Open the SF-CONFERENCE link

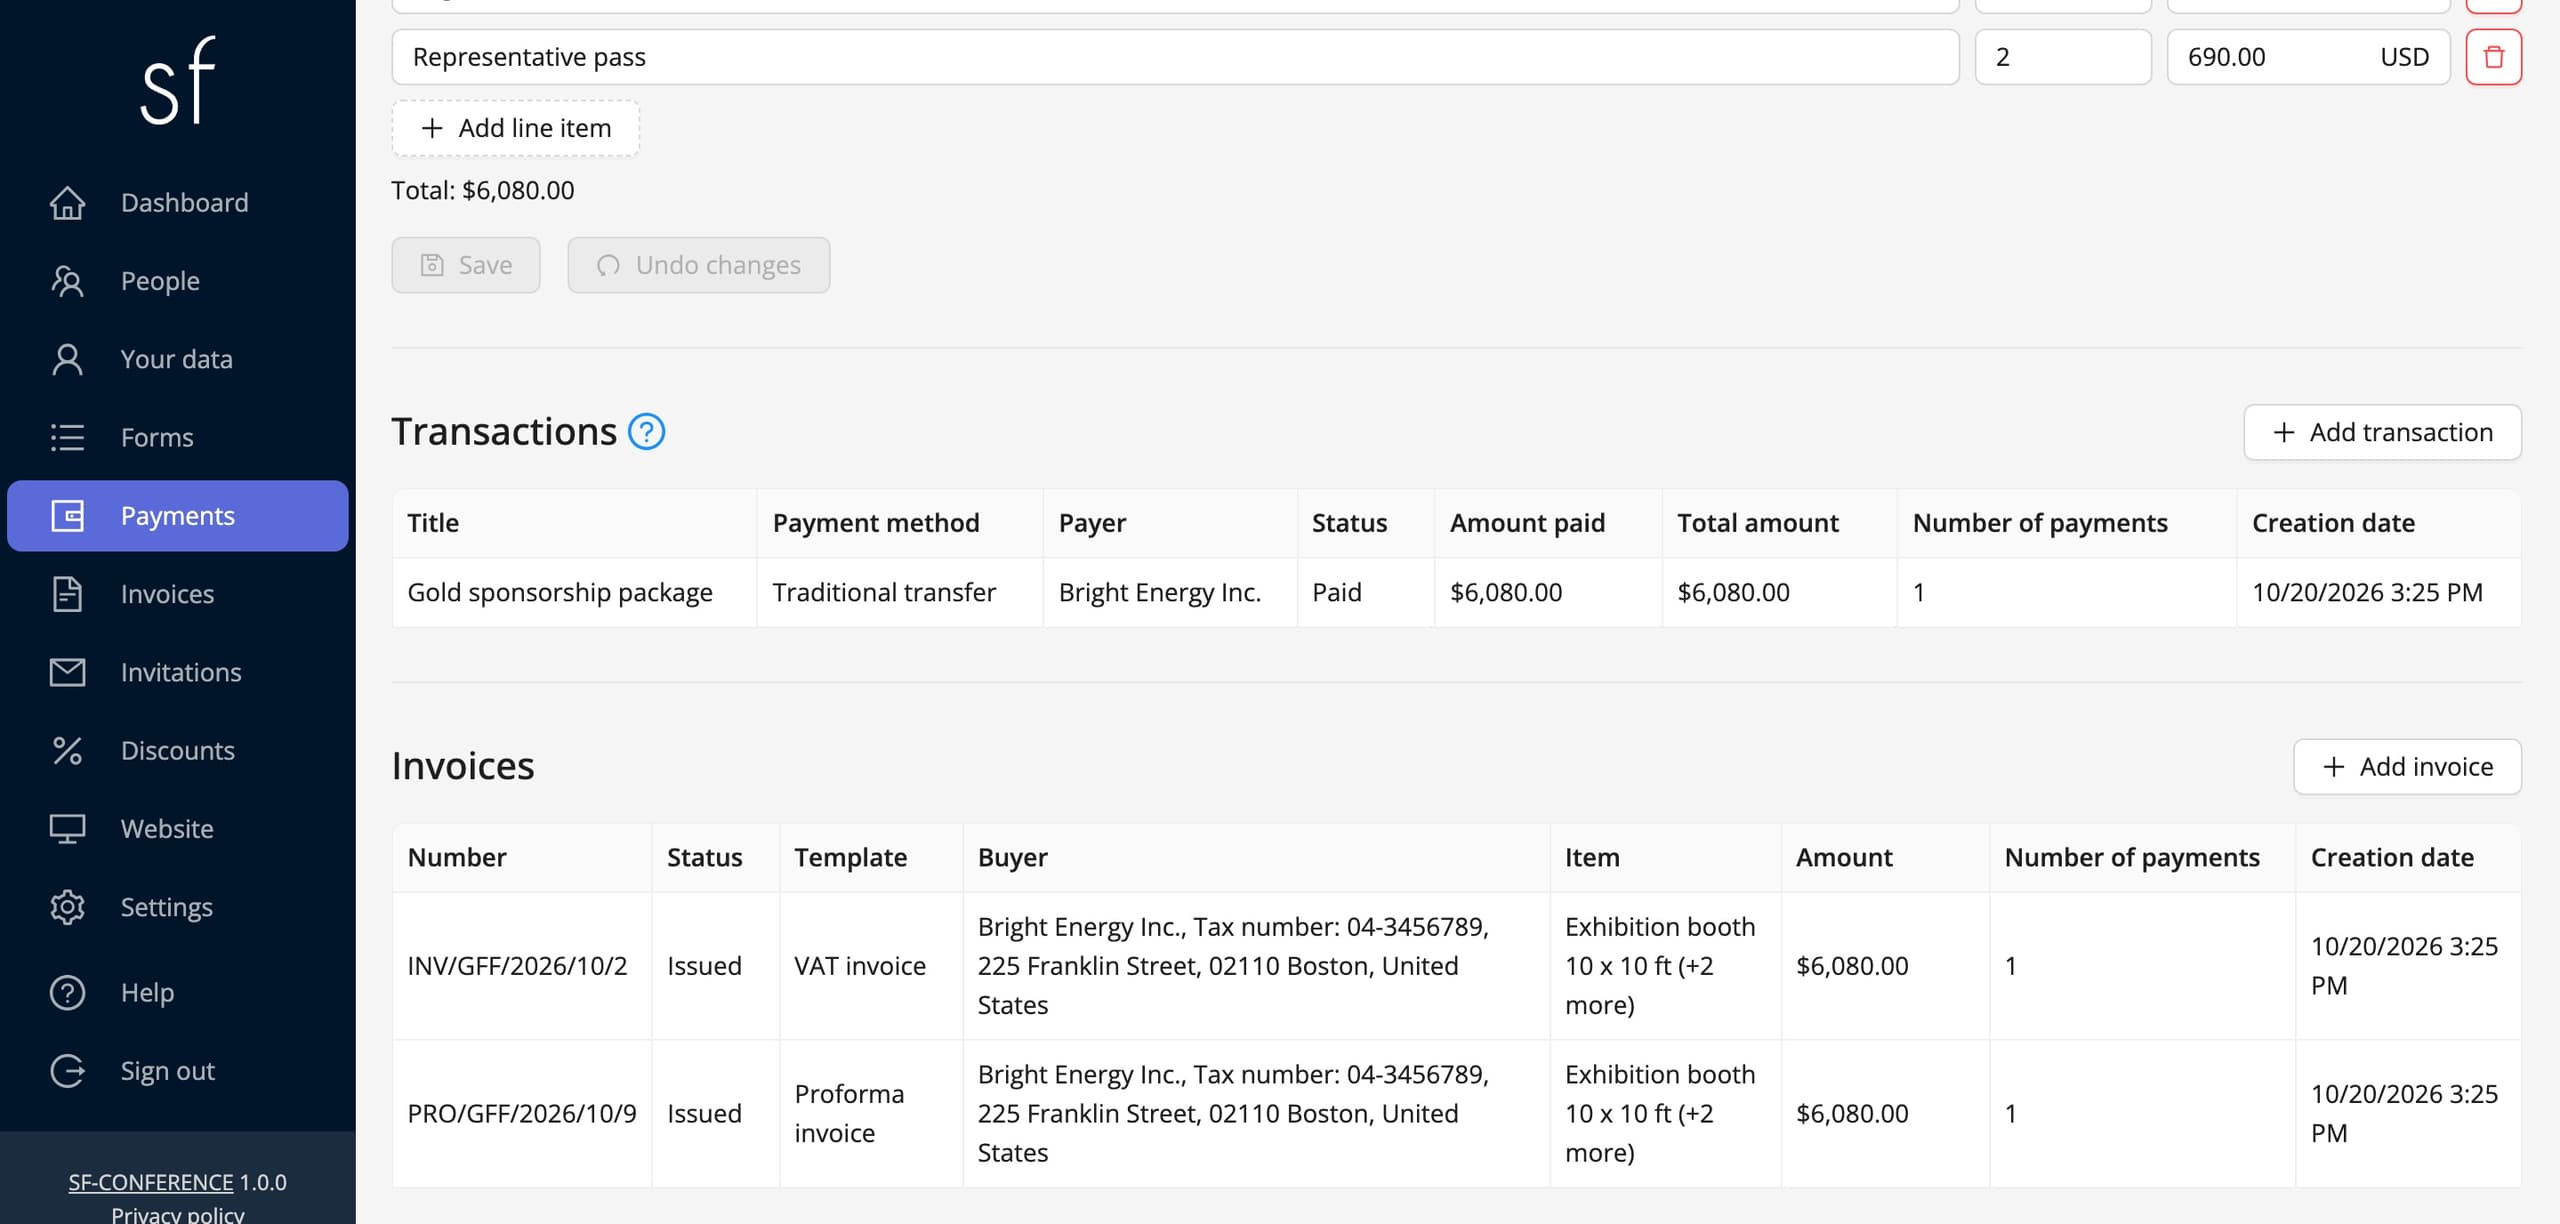pos(151,1182)
